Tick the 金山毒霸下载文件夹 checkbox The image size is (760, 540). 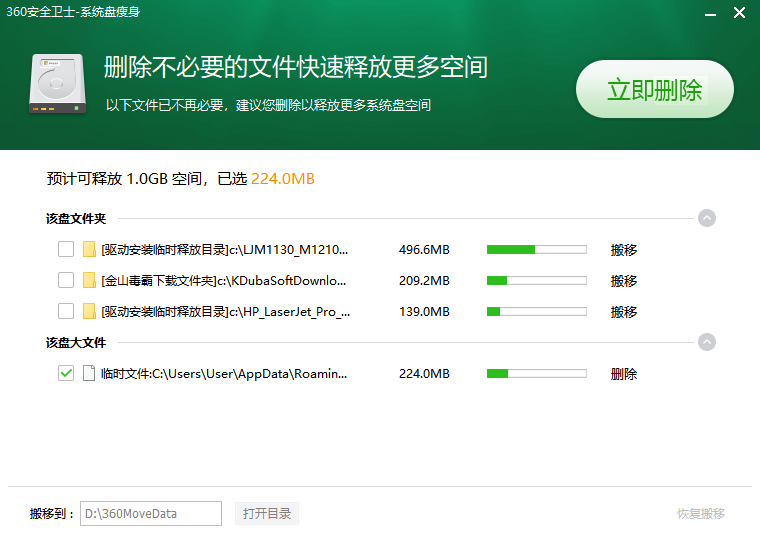[66, 281]
